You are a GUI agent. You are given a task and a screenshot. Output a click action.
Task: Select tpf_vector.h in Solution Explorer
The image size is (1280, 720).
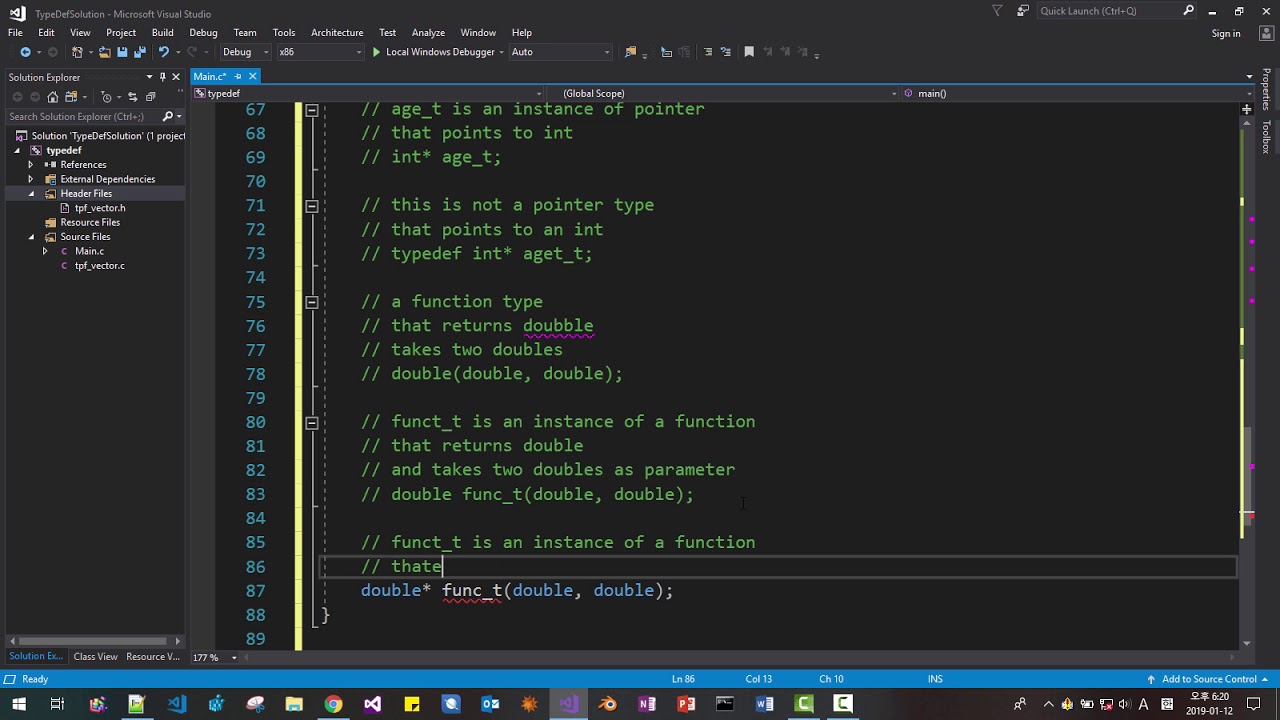point(99,208)
